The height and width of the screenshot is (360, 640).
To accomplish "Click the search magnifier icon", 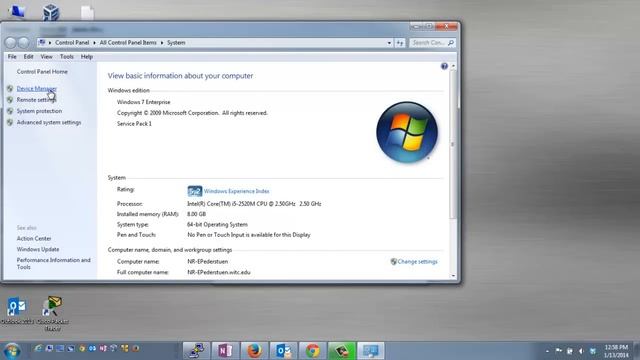I will pyautogui.click(x=451, y=42).
